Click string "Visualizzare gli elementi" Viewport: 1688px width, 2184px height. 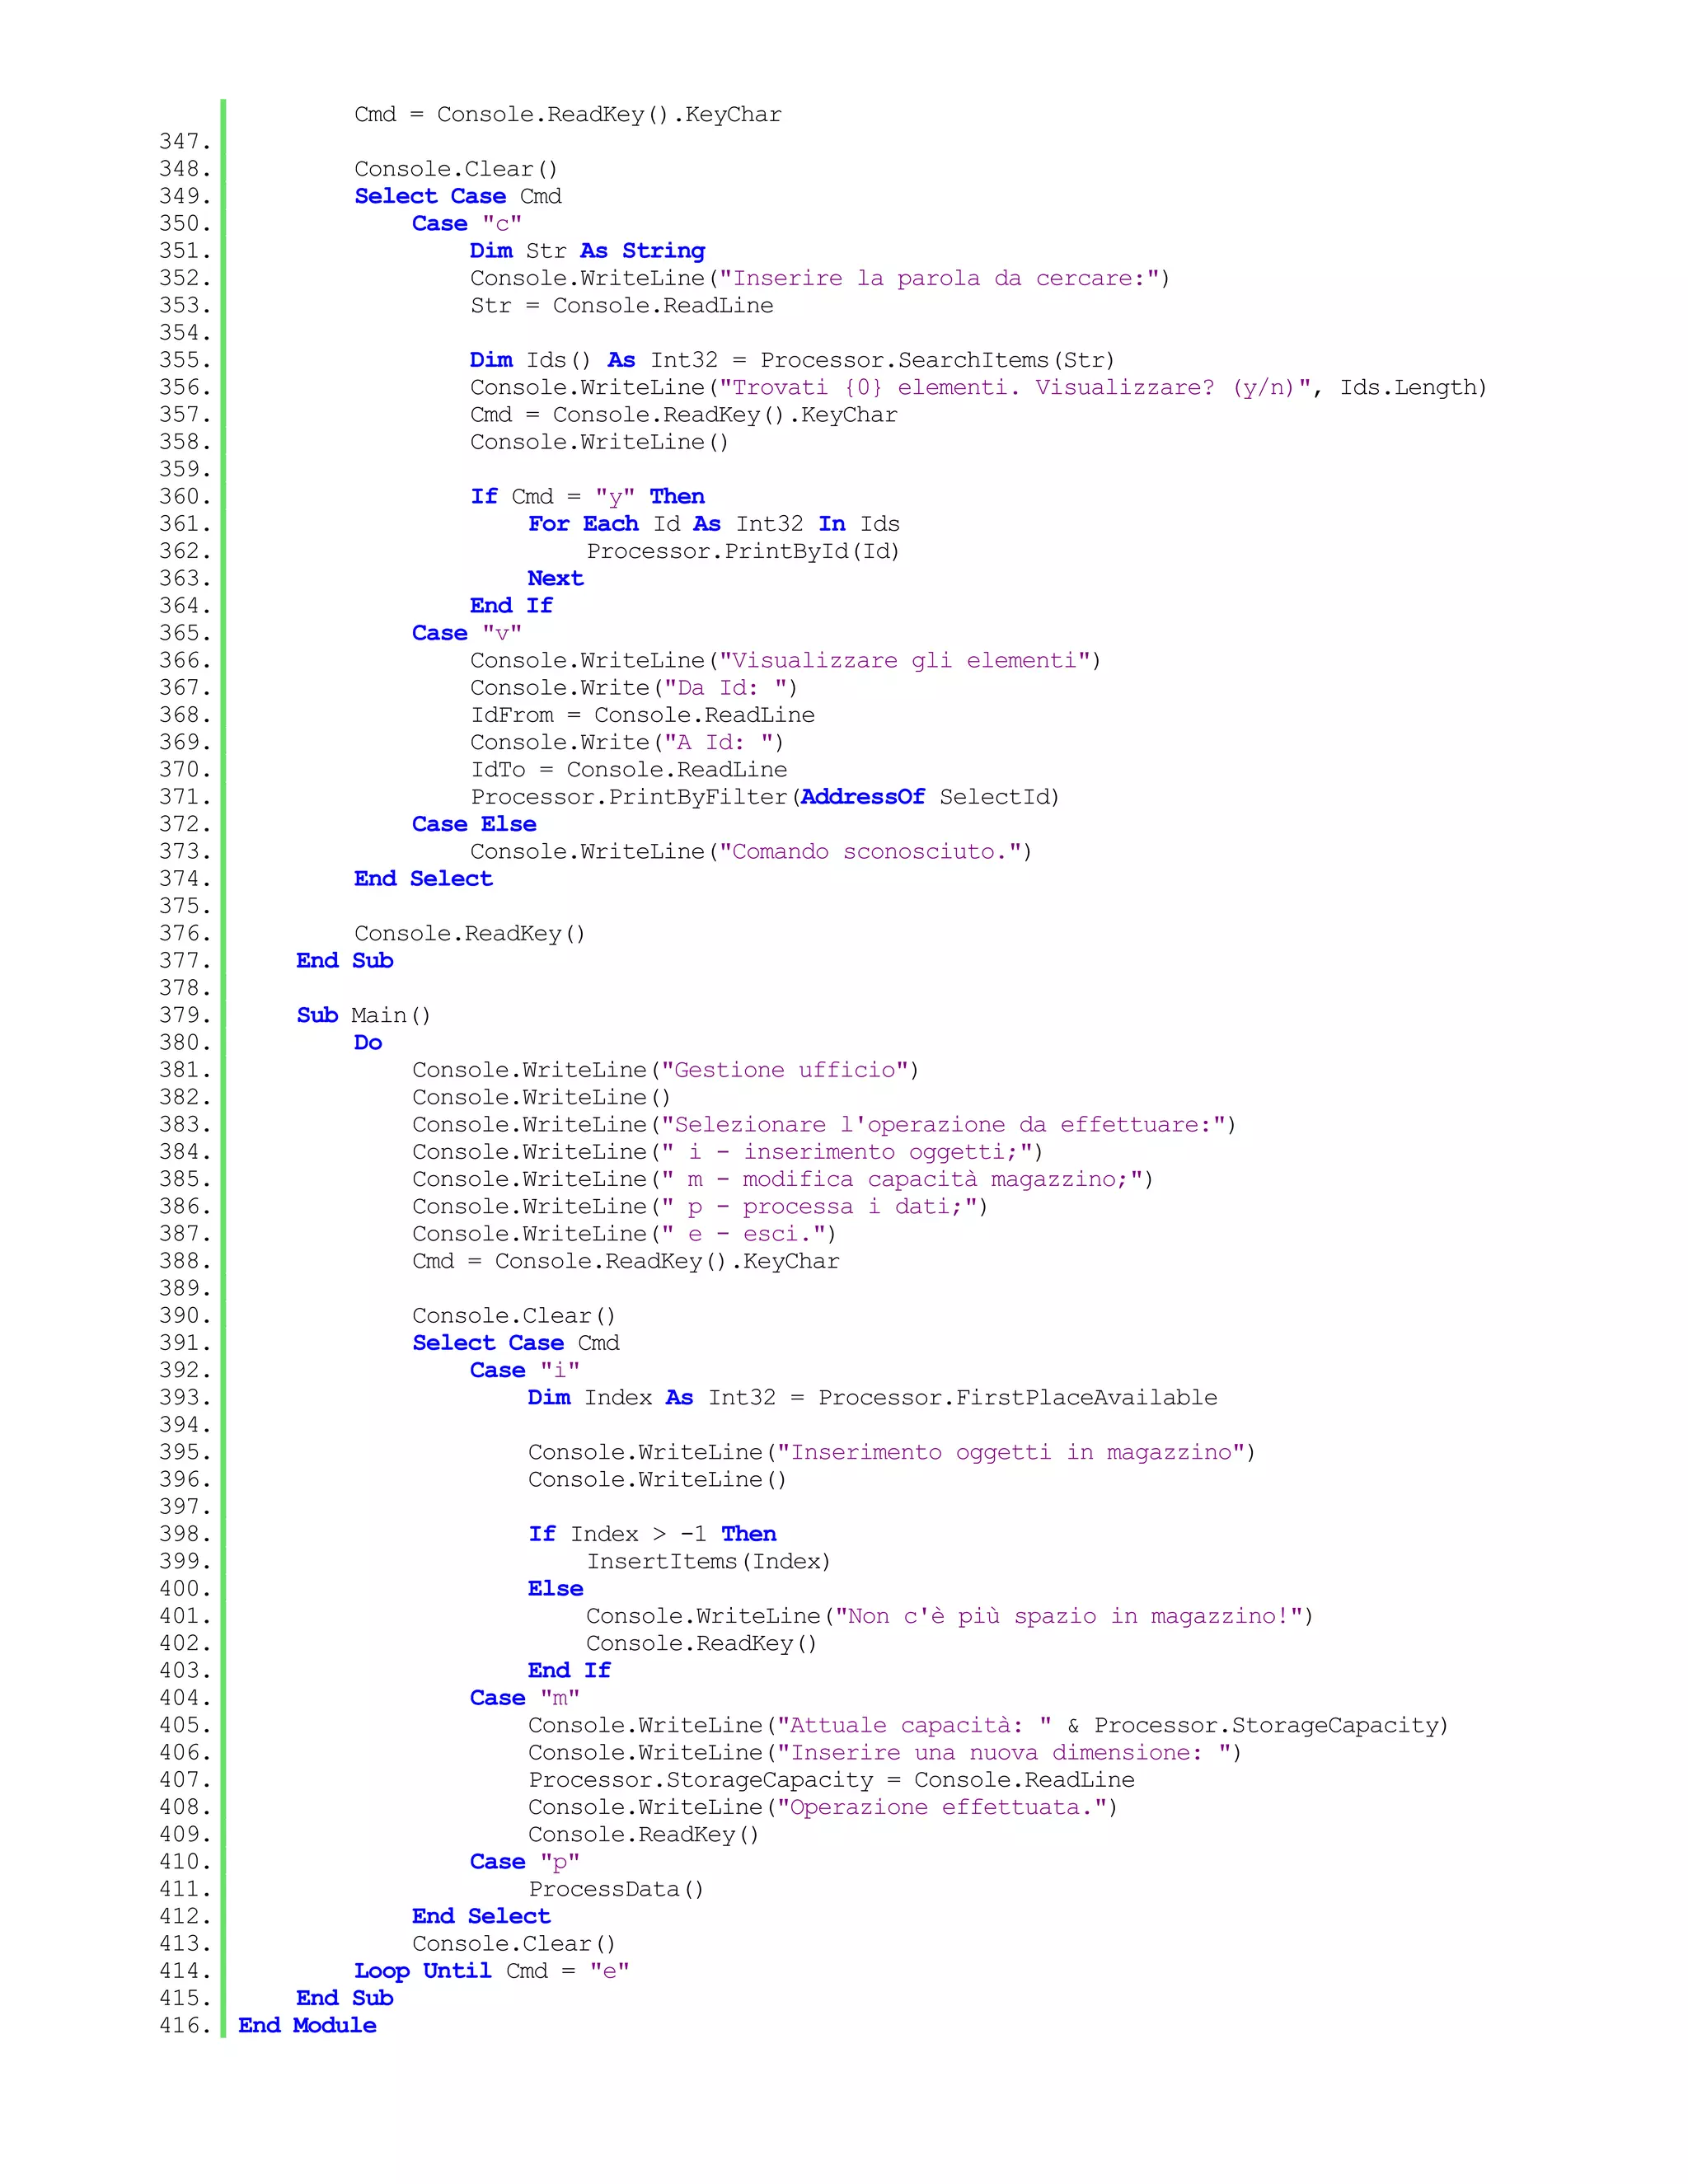pyautogui.click(x=904, y=660)
